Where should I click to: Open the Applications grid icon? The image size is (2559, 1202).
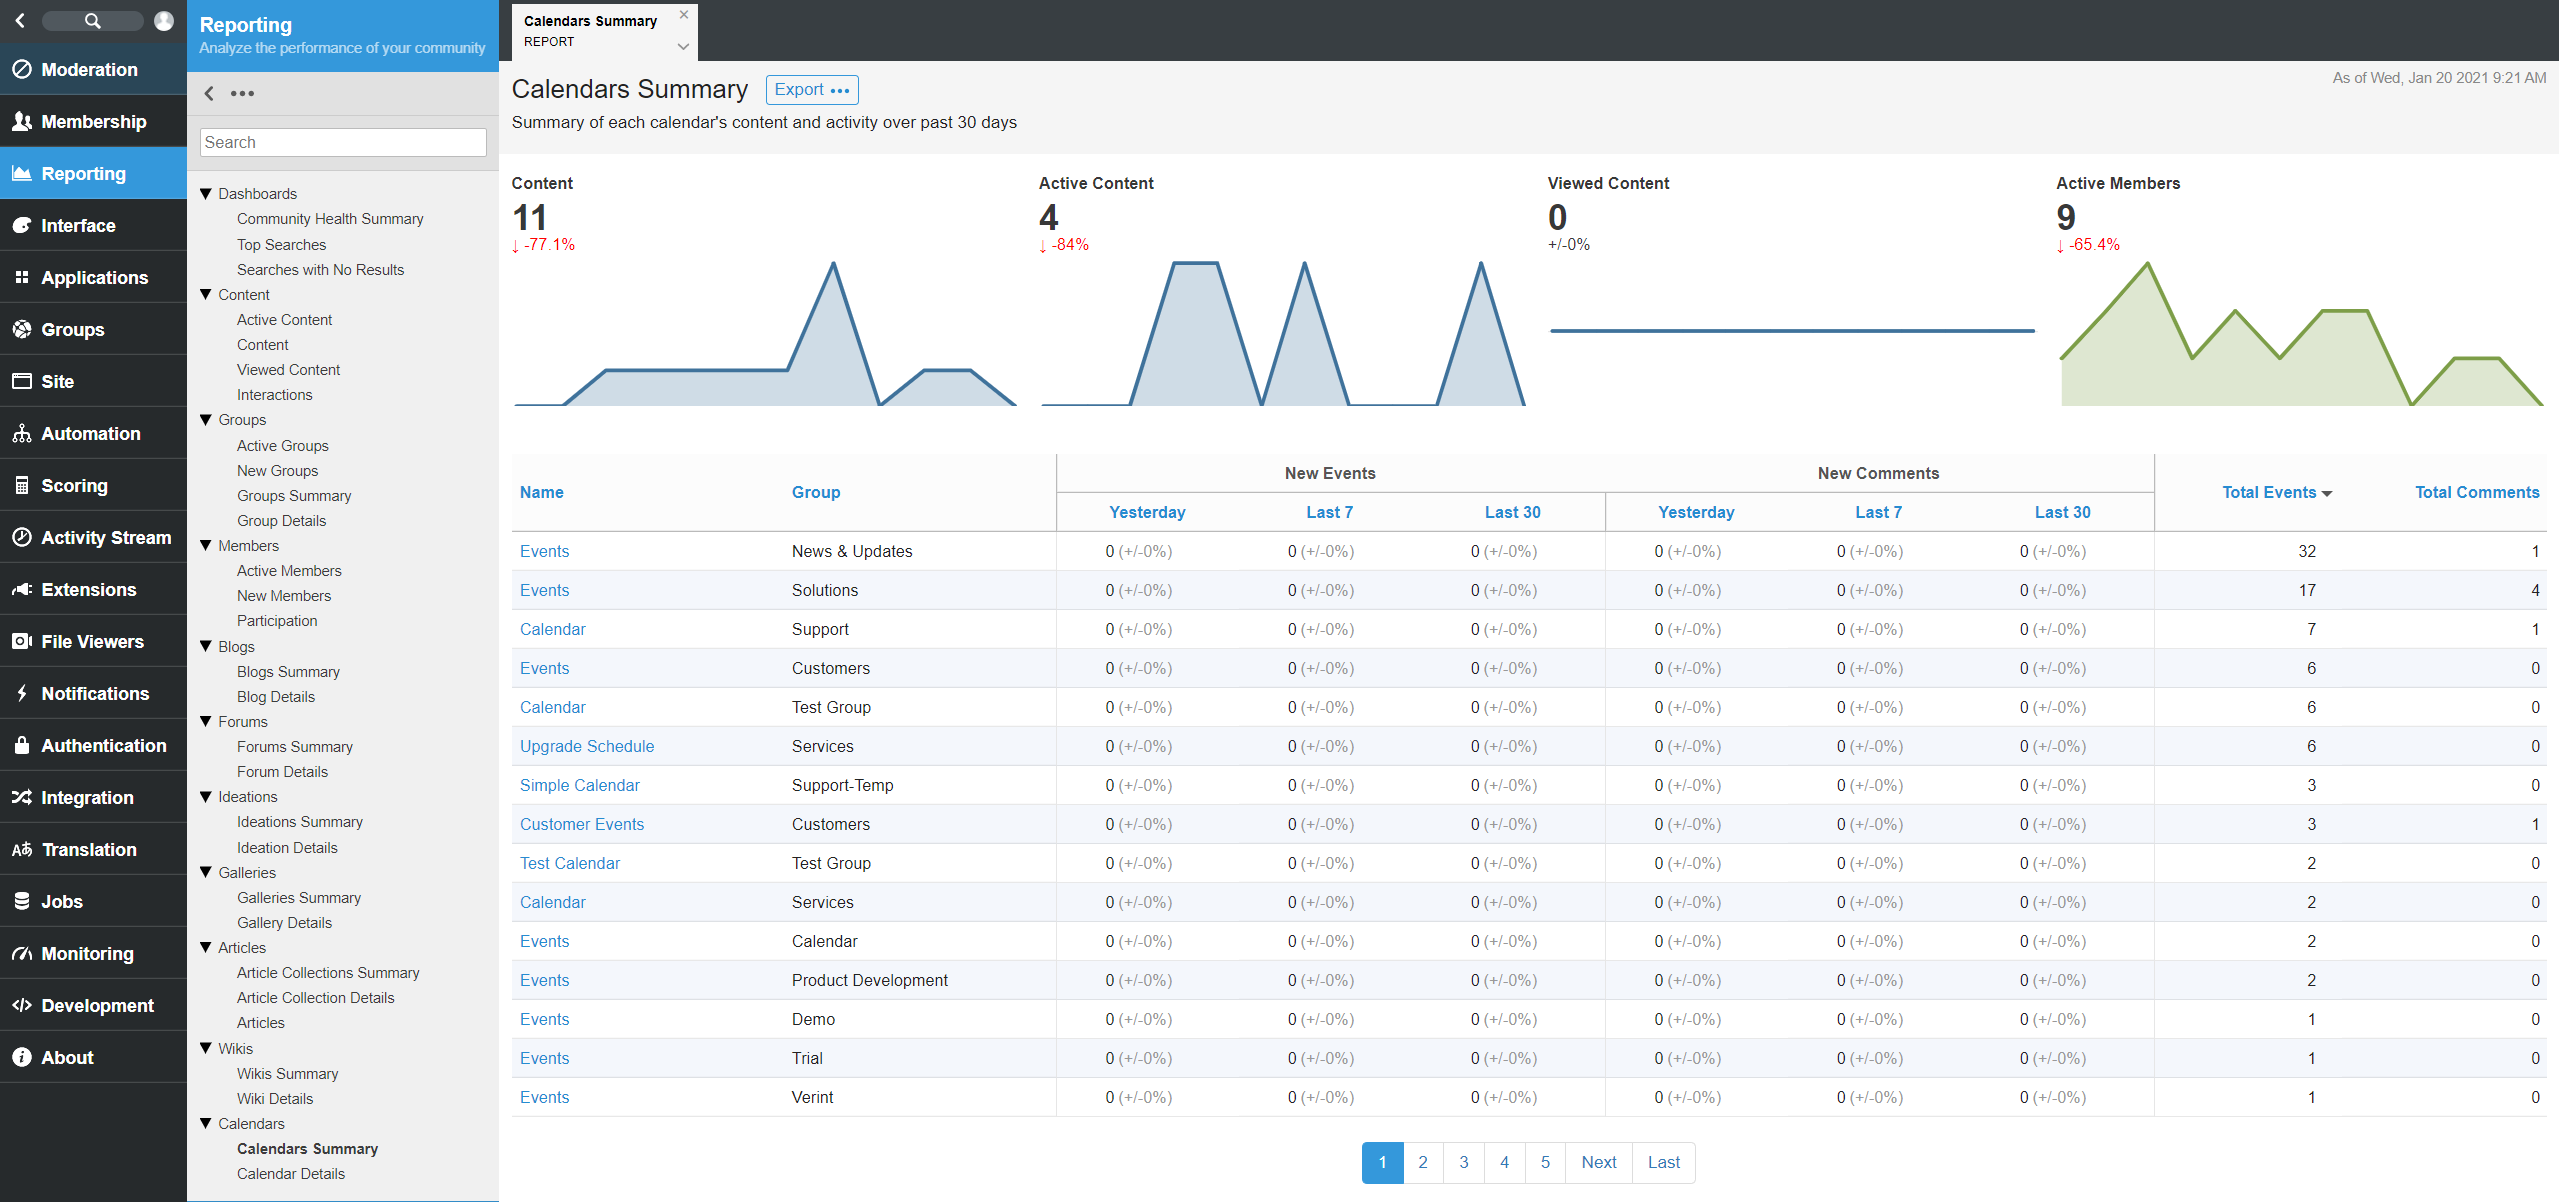21,277
